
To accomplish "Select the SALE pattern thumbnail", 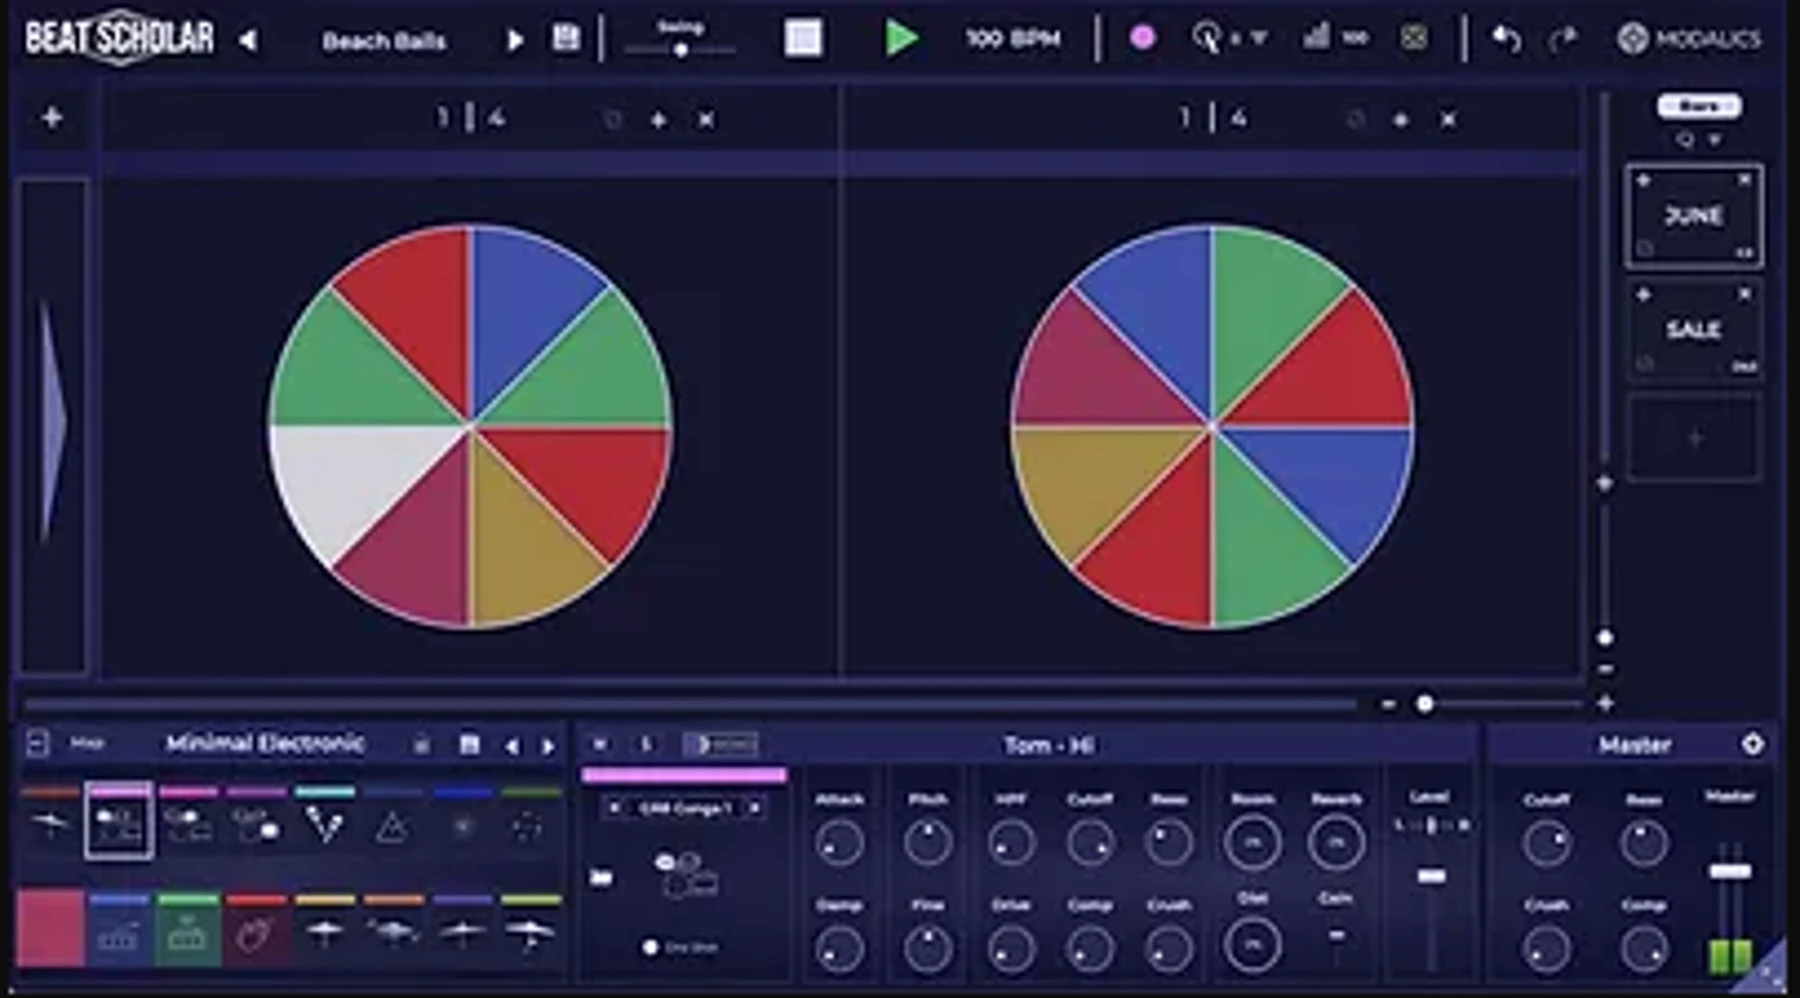I will click(1693, 329).
